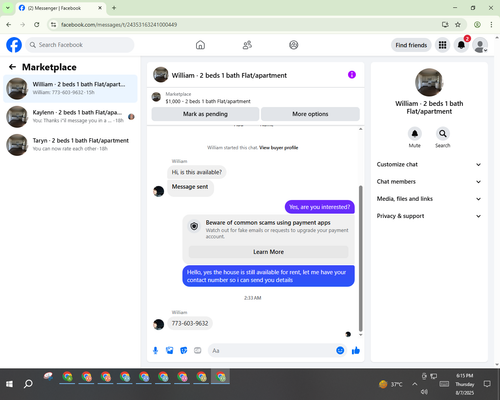
Task: Click the large listing photo in right panel
Action: click(429, 82)
